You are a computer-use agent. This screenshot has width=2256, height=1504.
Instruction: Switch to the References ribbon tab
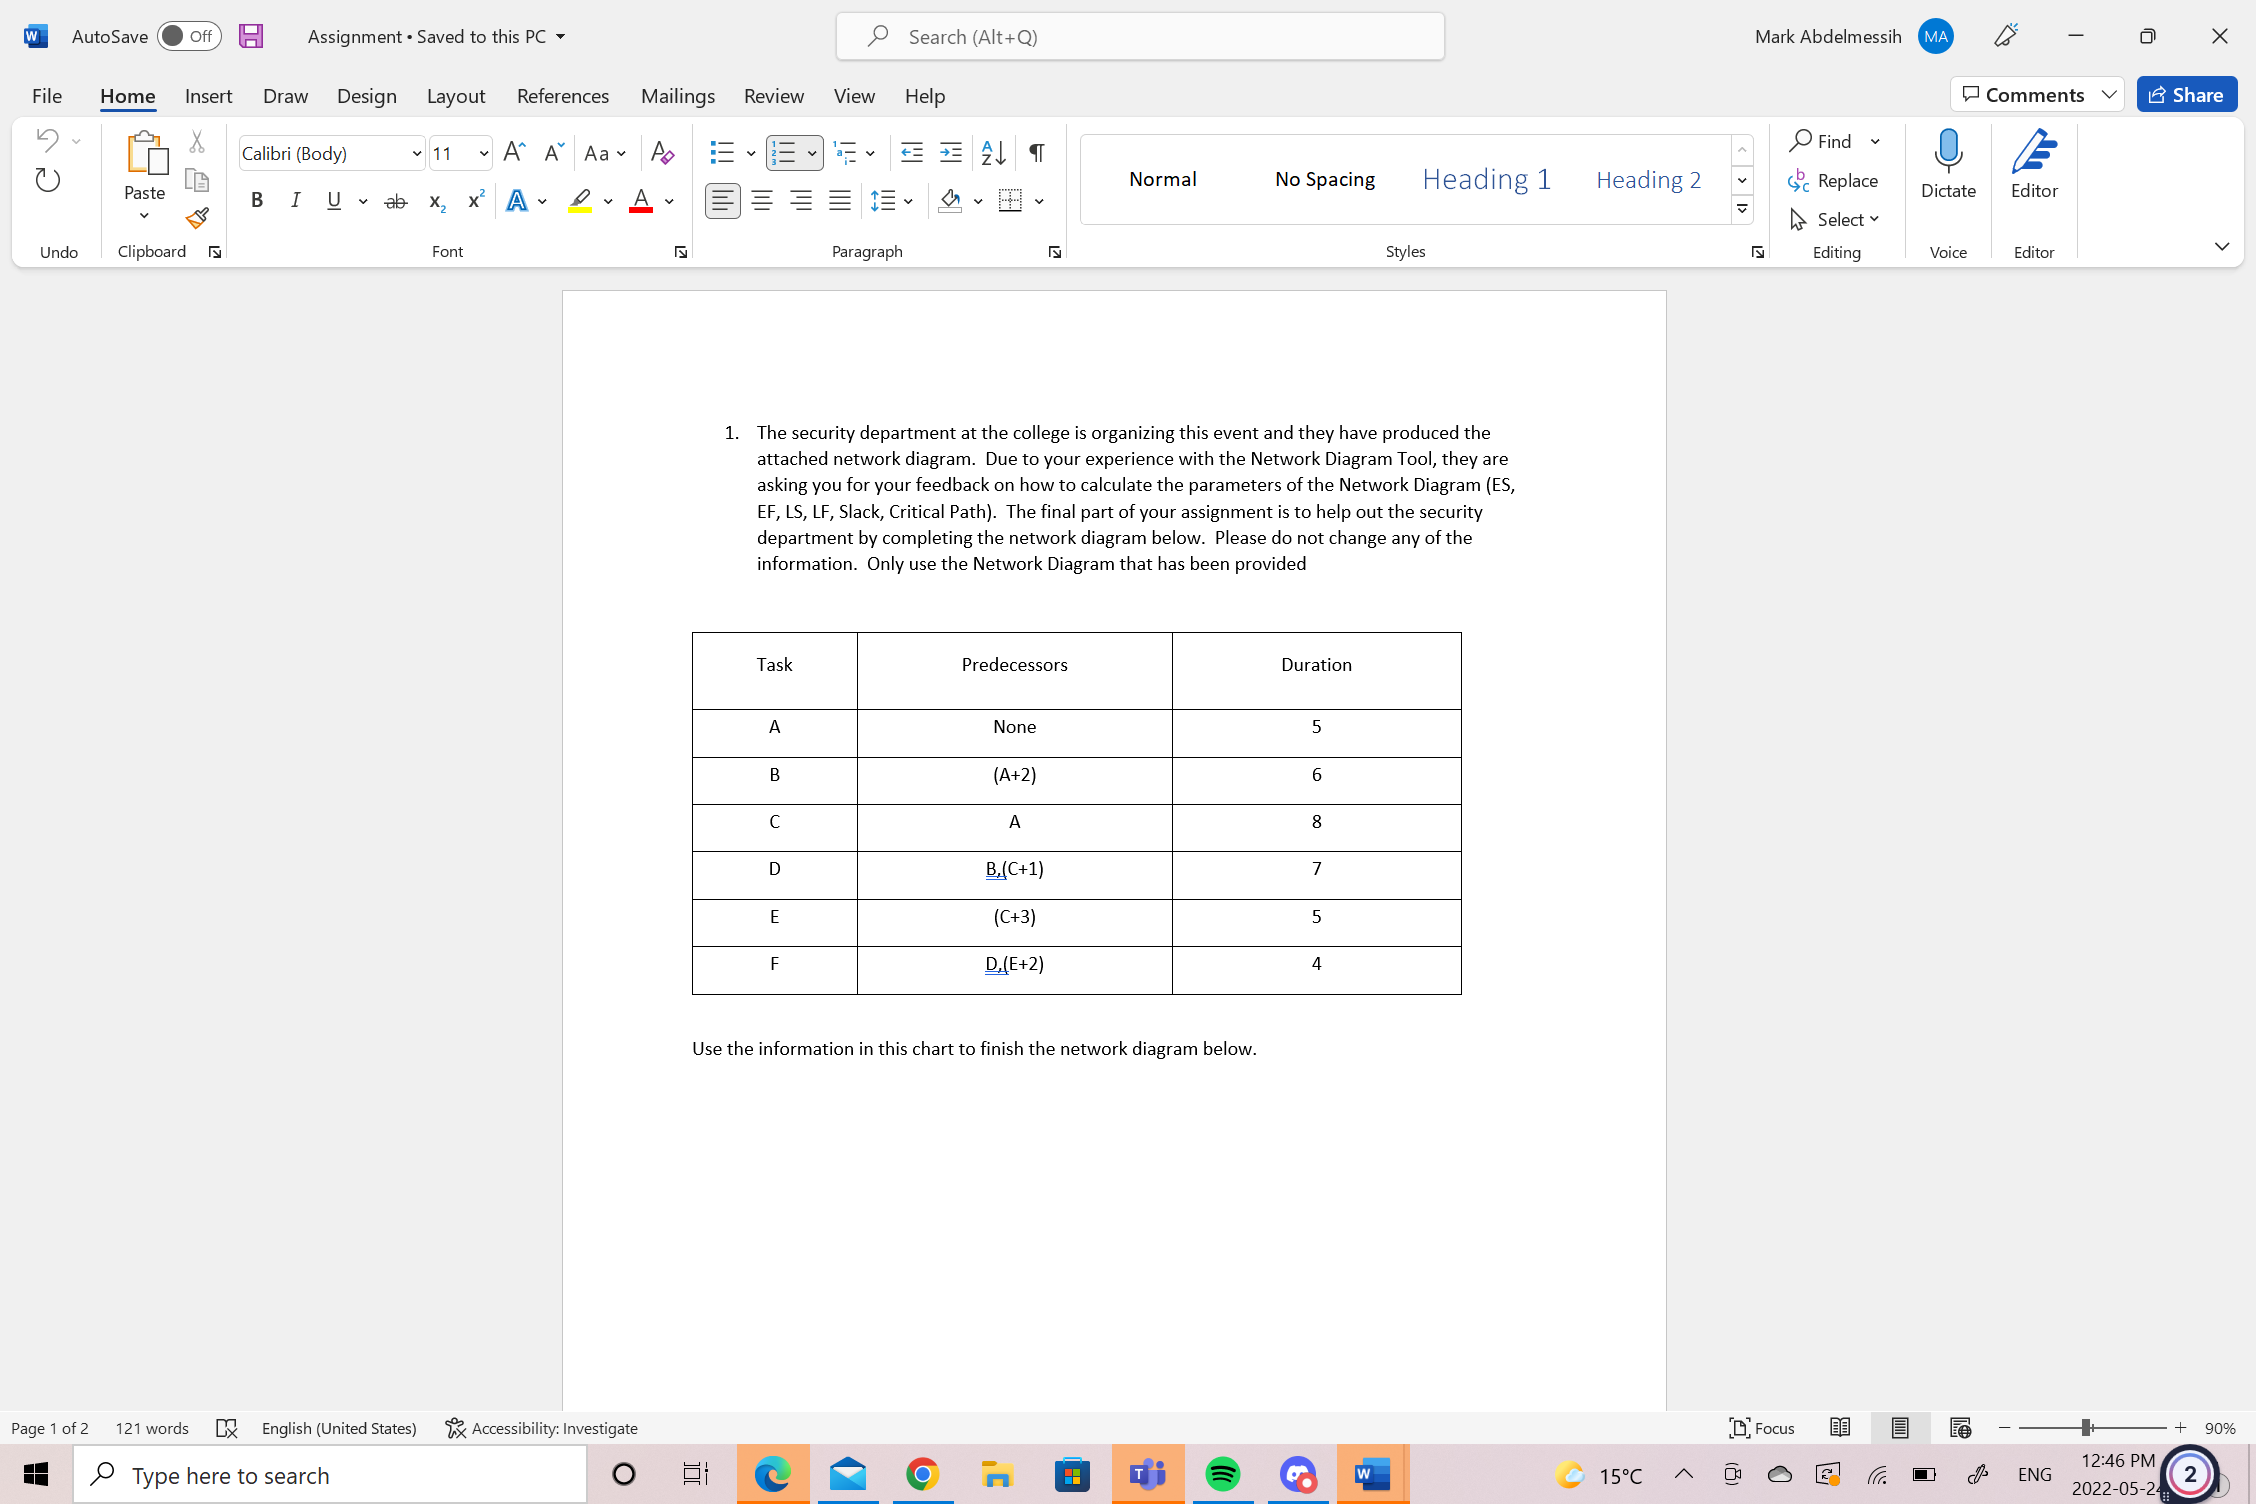coord(563,95)
